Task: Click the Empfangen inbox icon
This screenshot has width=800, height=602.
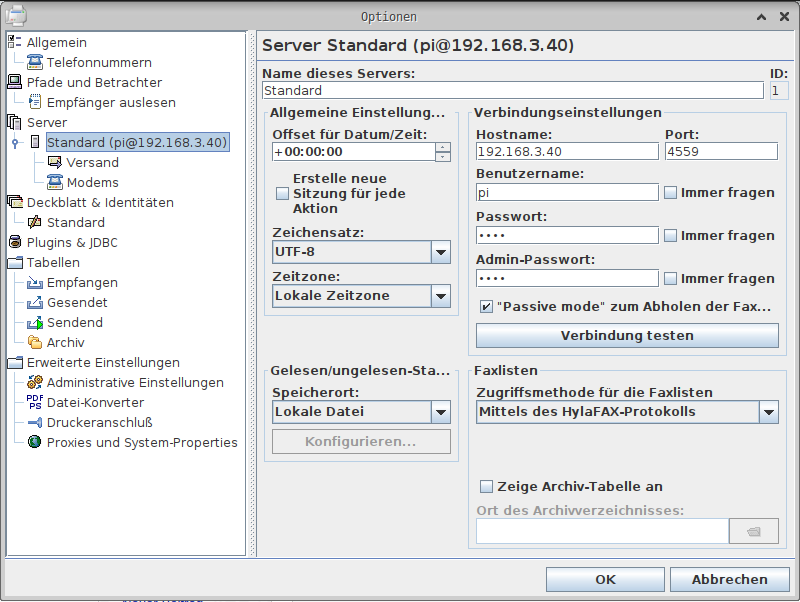Action: pos(35,282)
